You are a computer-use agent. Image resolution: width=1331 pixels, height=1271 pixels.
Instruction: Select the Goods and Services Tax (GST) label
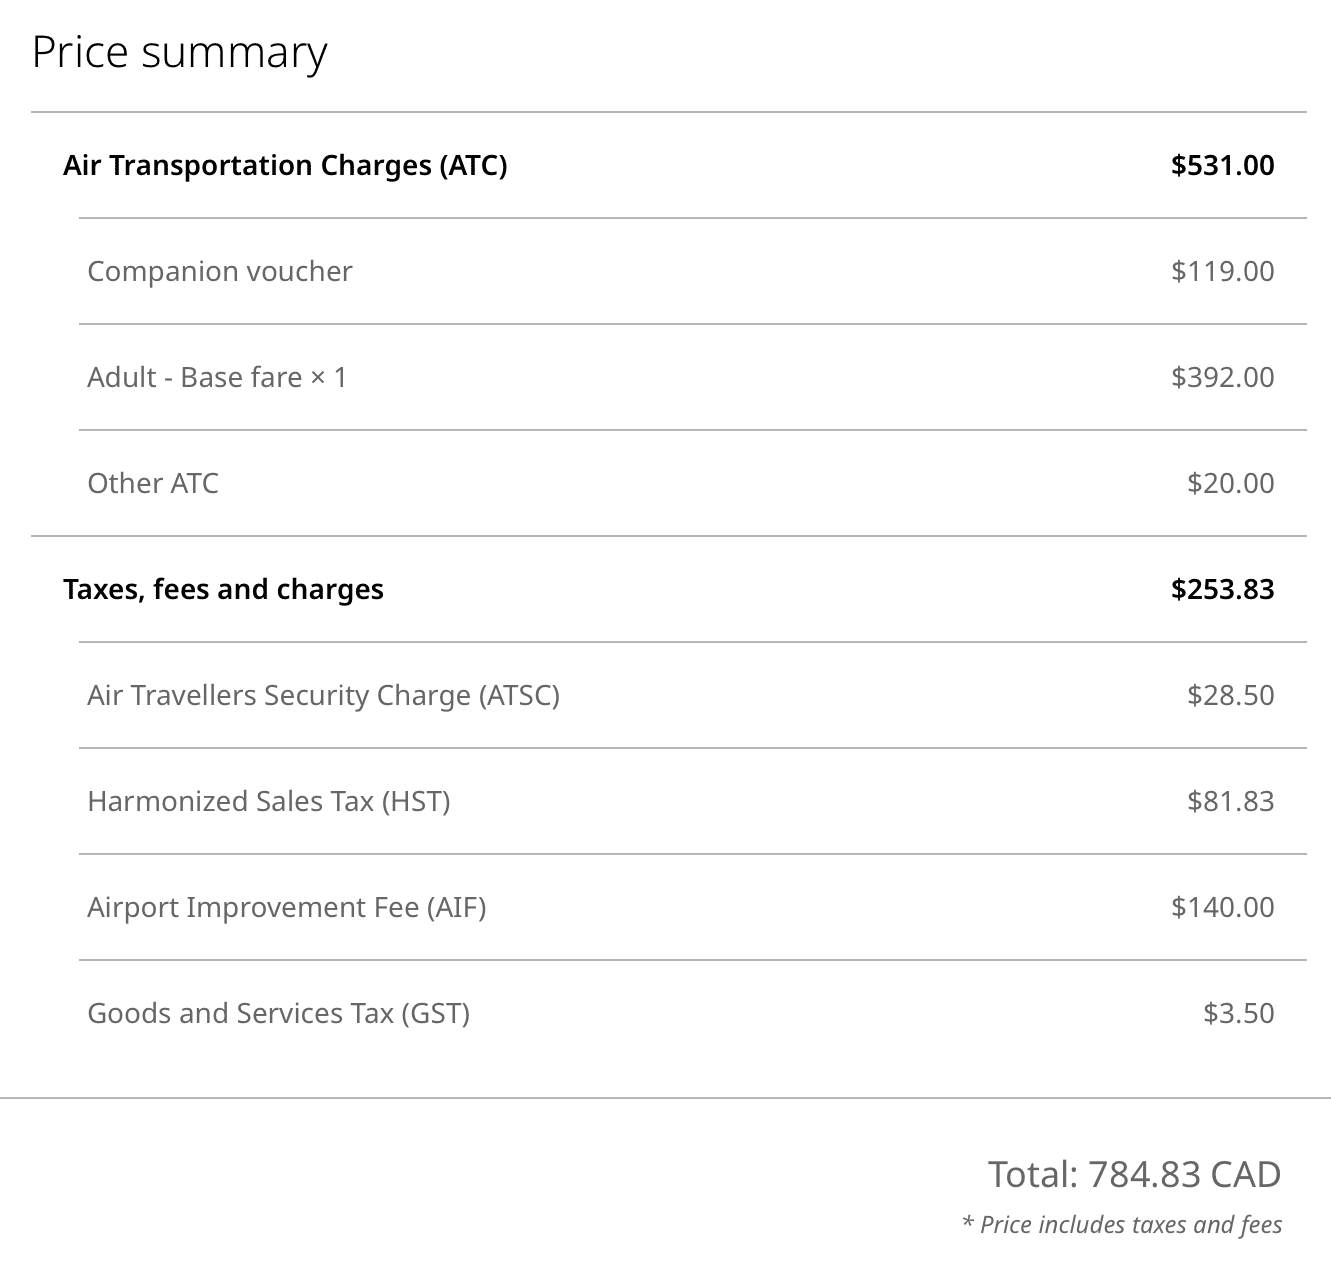click(x=279, y=1013)
